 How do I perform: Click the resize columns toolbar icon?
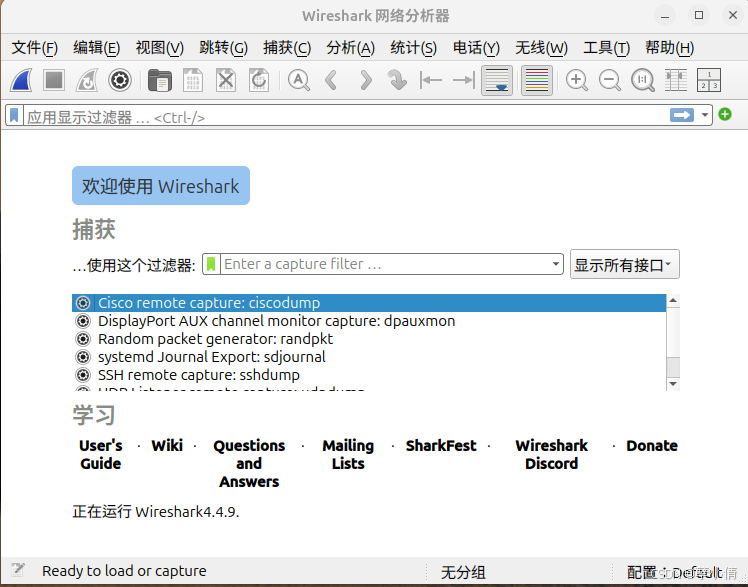pyautogui.click(x=675, y=80)
